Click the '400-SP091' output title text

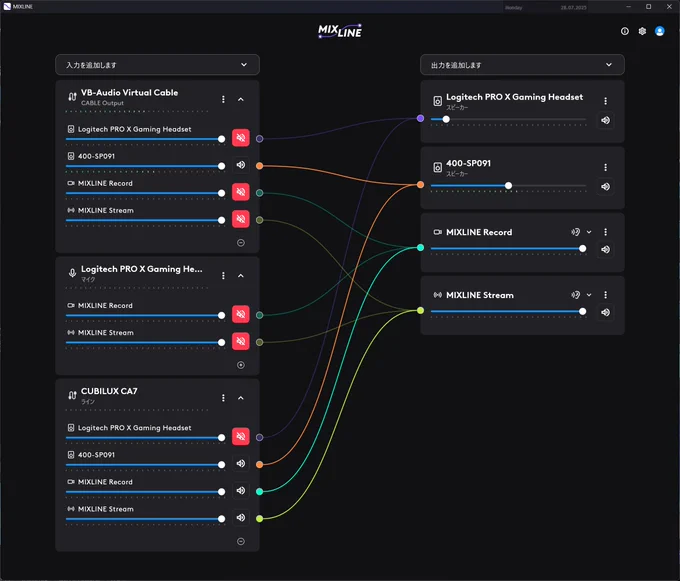(468, 163)
